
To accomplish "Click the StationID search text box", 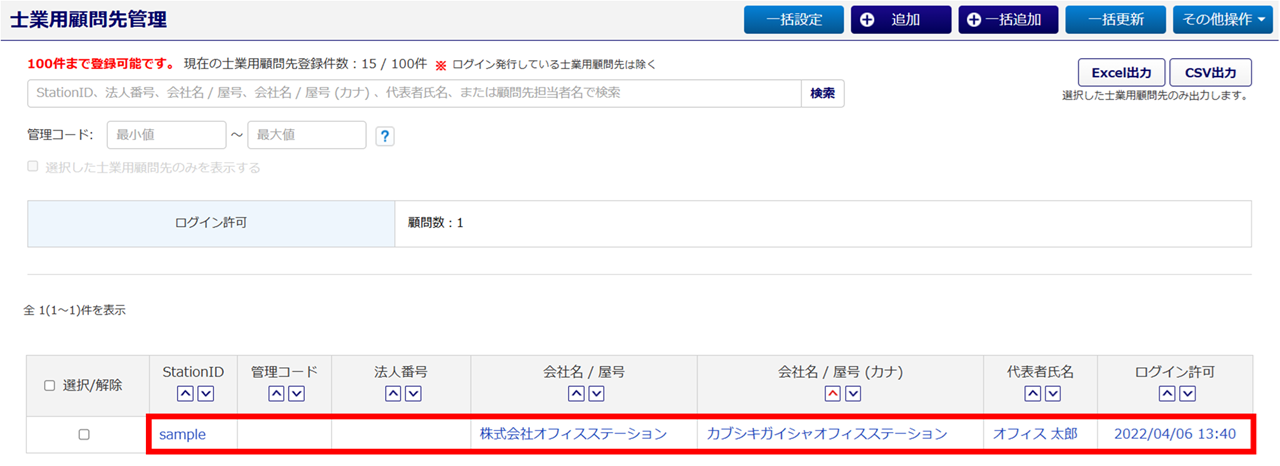I will point(414,93).
